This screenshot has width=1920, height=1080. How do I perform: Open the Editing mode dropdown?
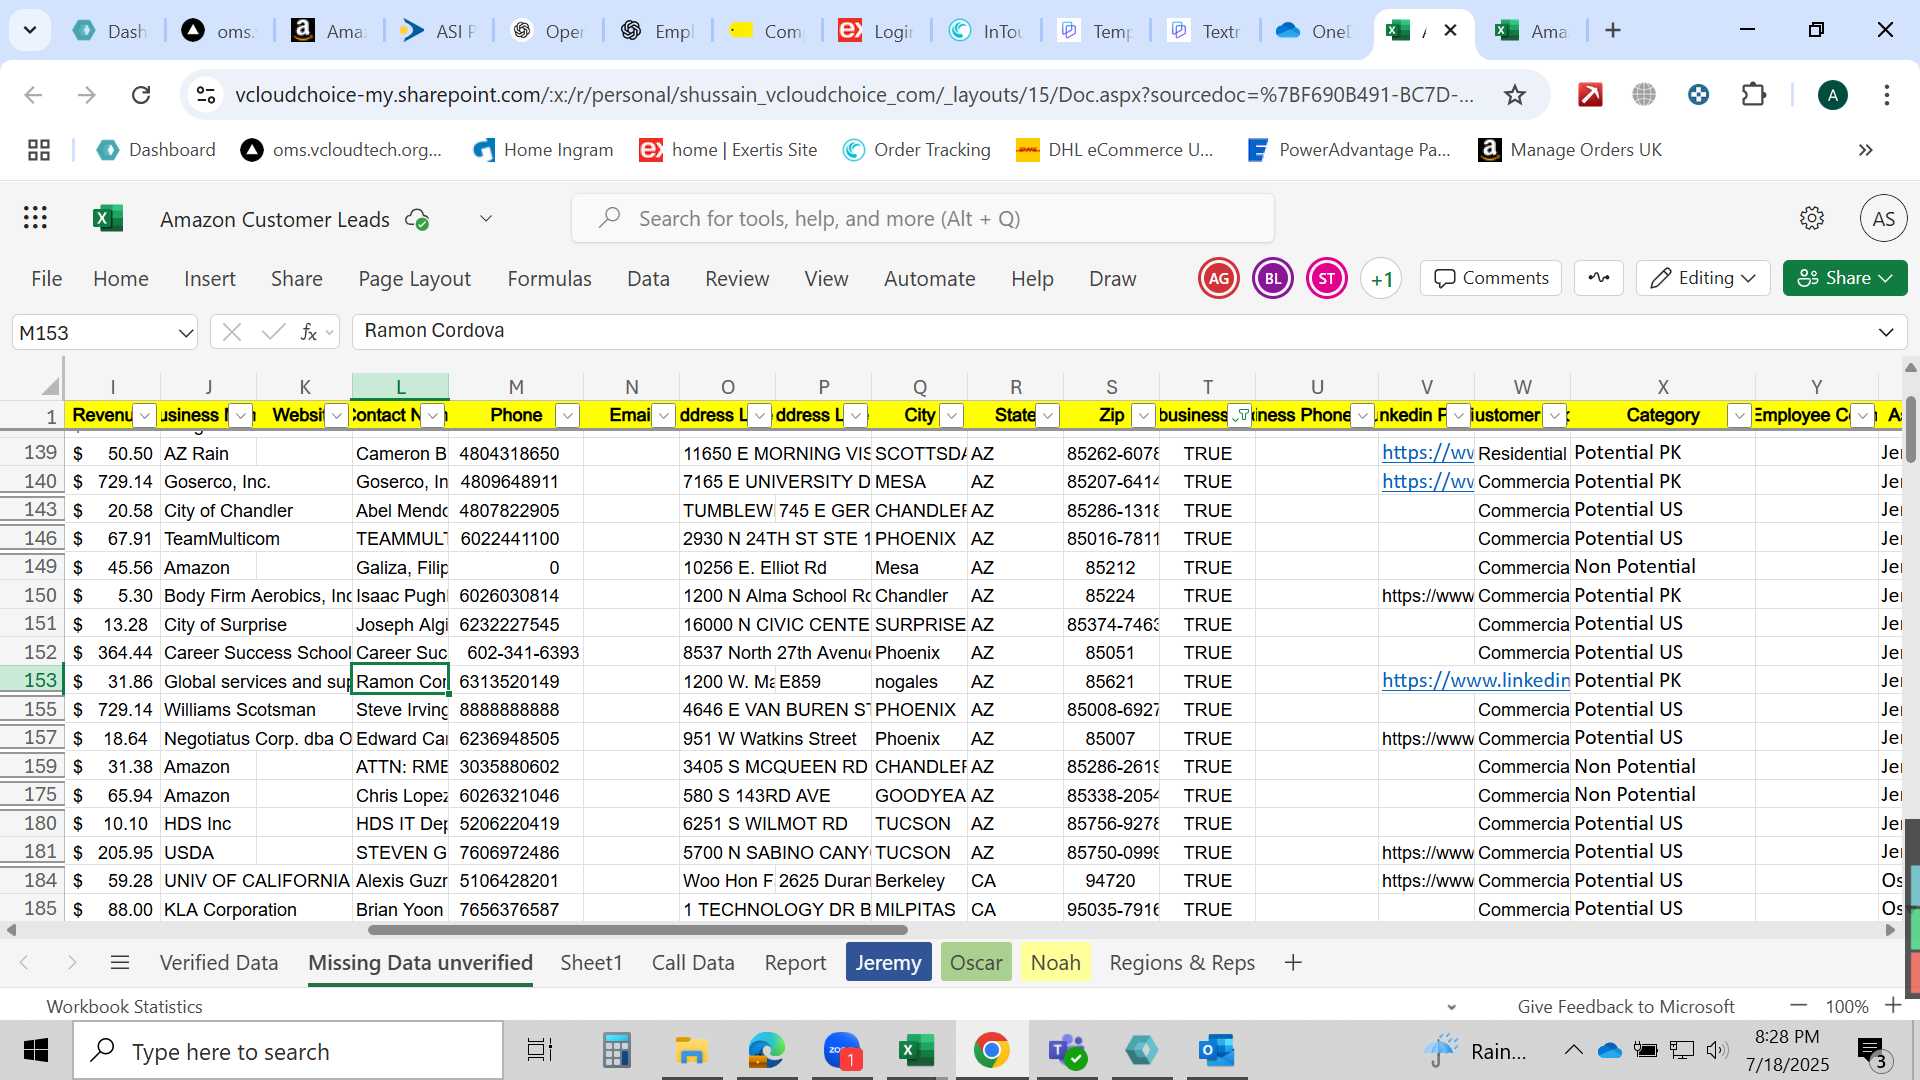pos(1703,278)
